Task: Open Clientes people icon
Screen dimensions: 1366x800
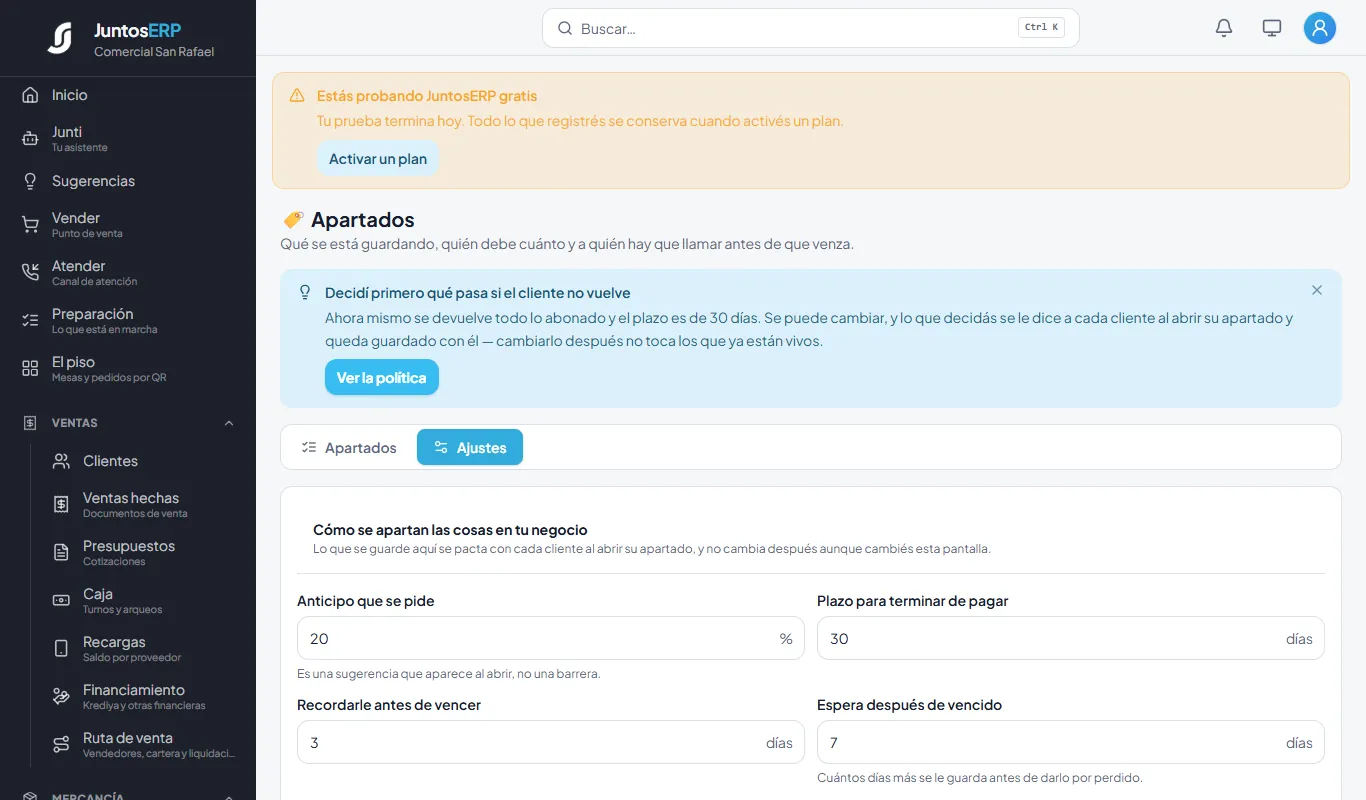Action: tap(61, 461)
